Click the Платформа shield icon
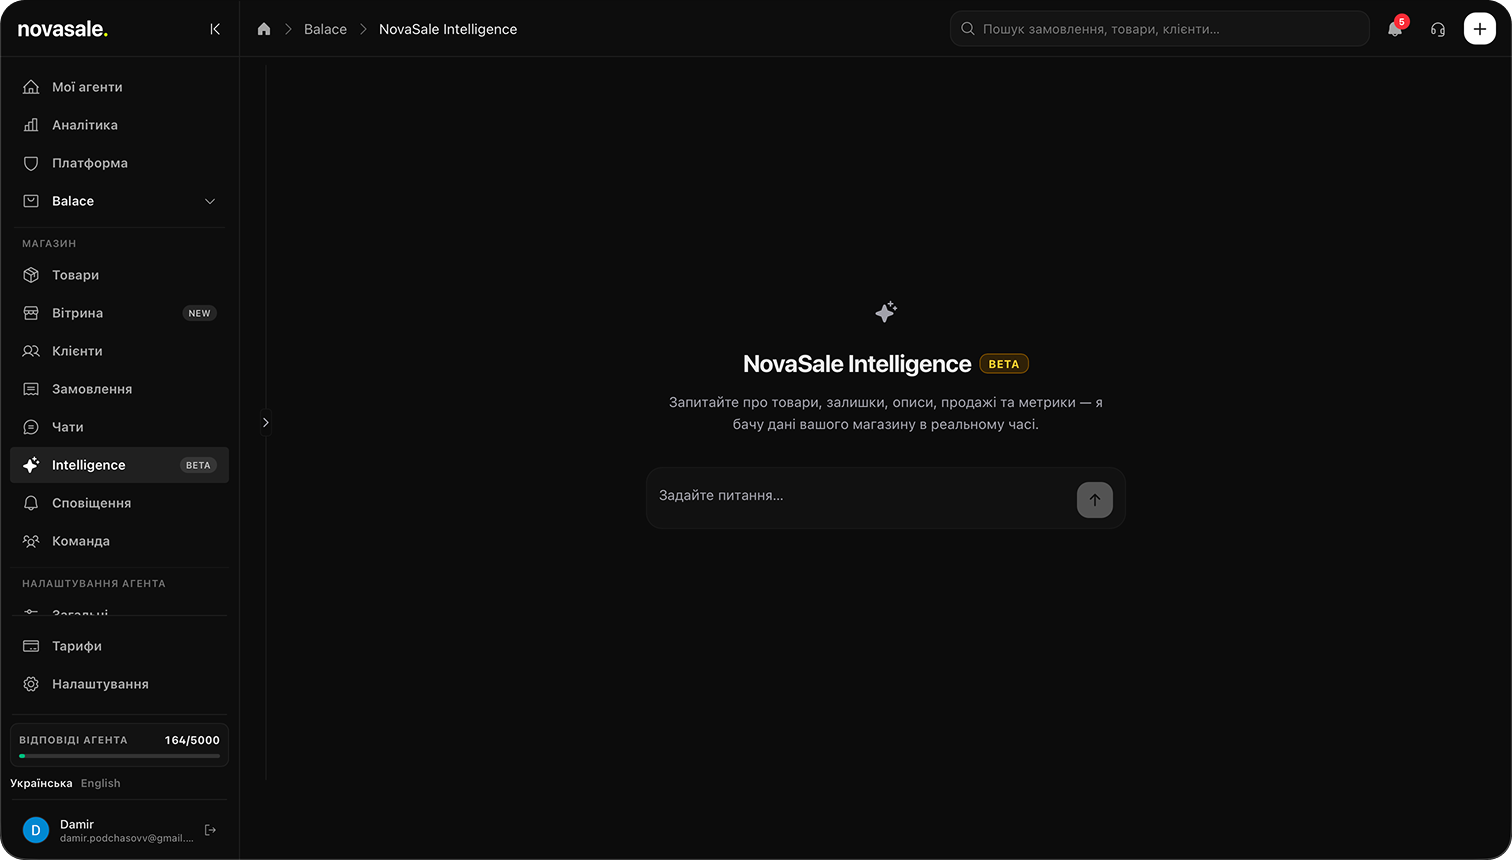The height and width of the screenshot is (860, 1512). (31, 163)
